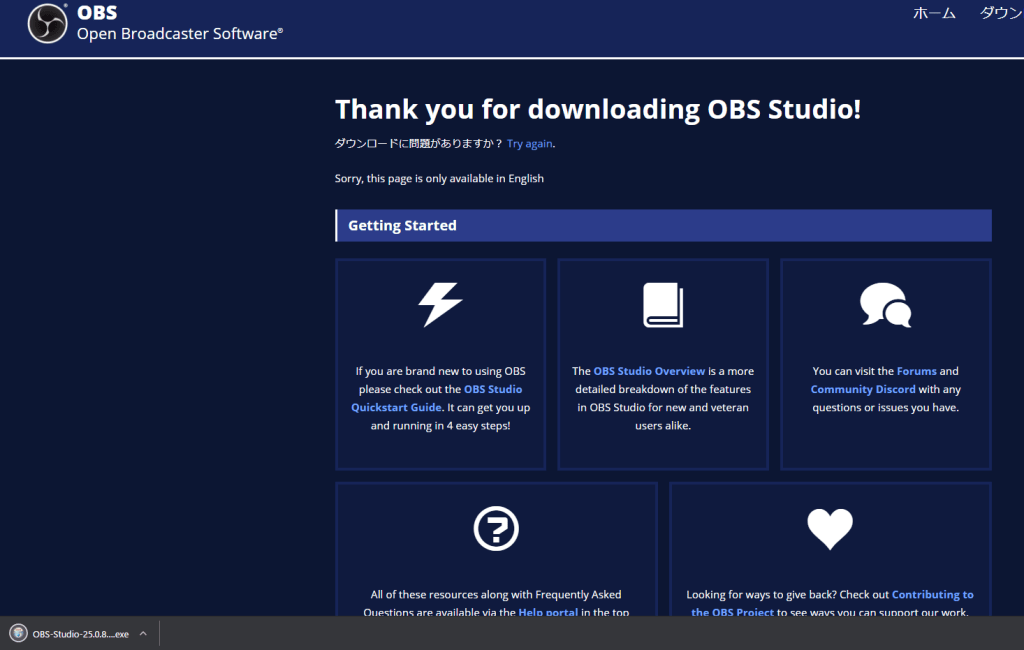Follow the Help portal link
This screenshot has height=650, width=1024.
pos(549,612)
